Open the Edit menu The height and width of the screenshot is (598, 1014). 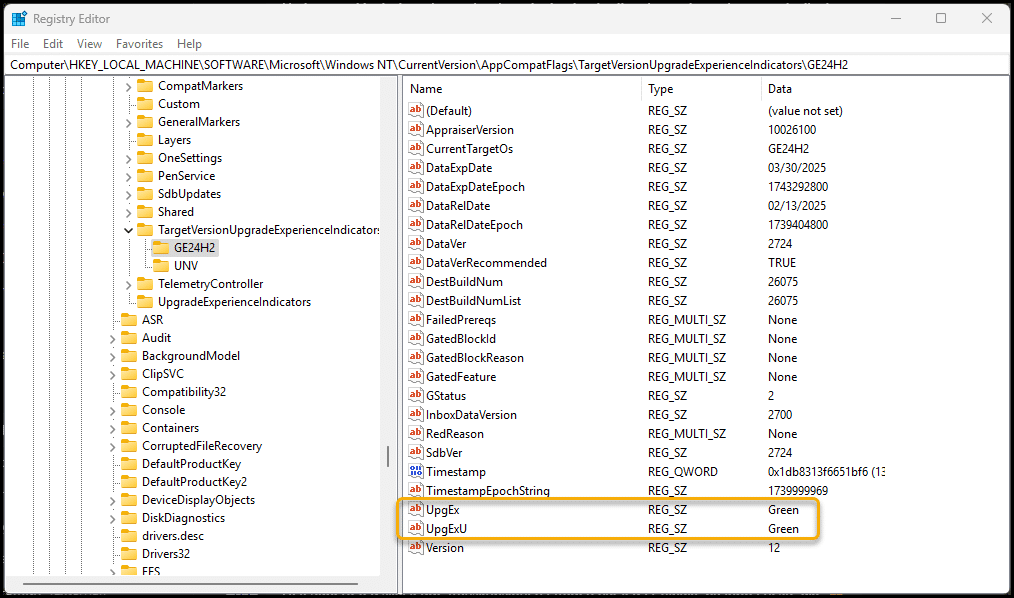(53, 44)
